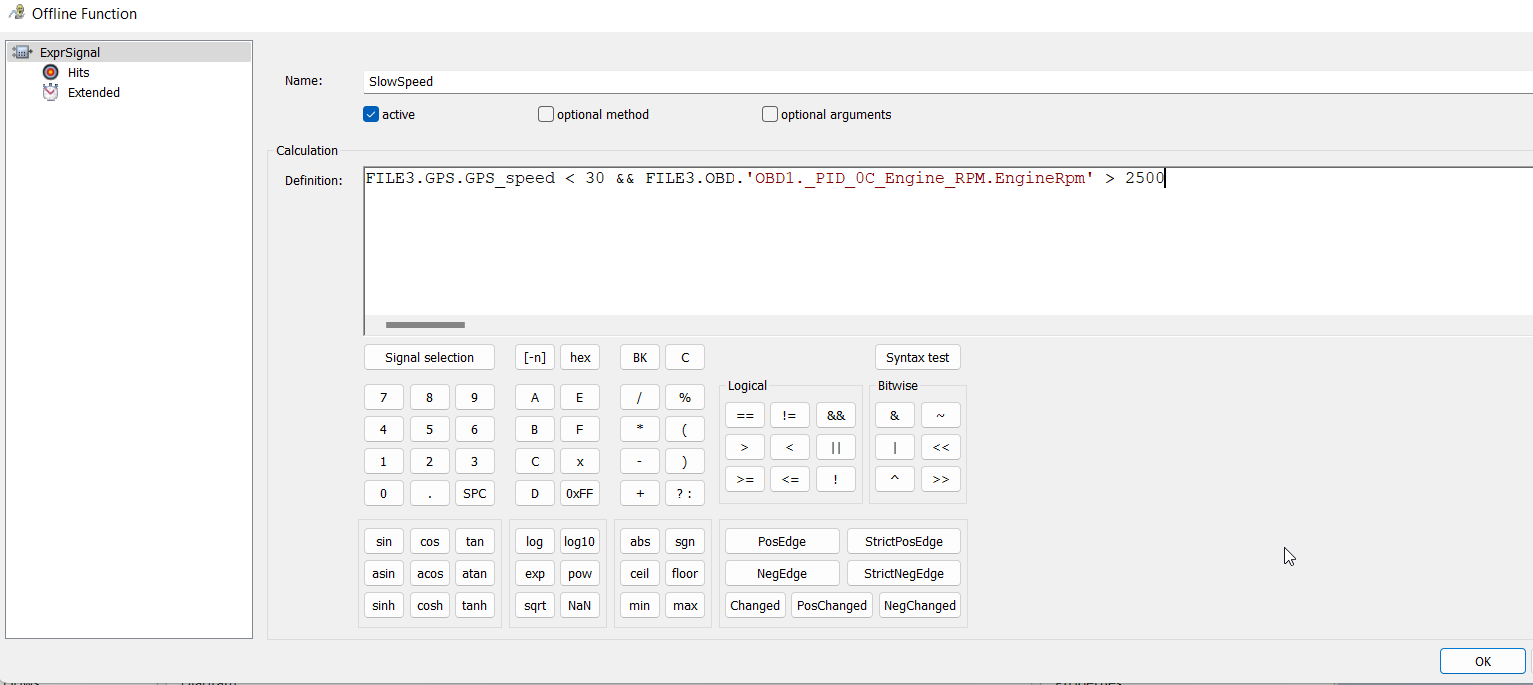The height and width of the screenshot is (685, 1533).
Task: Insert the modulo % operator
Action: (x=685, y=397)
